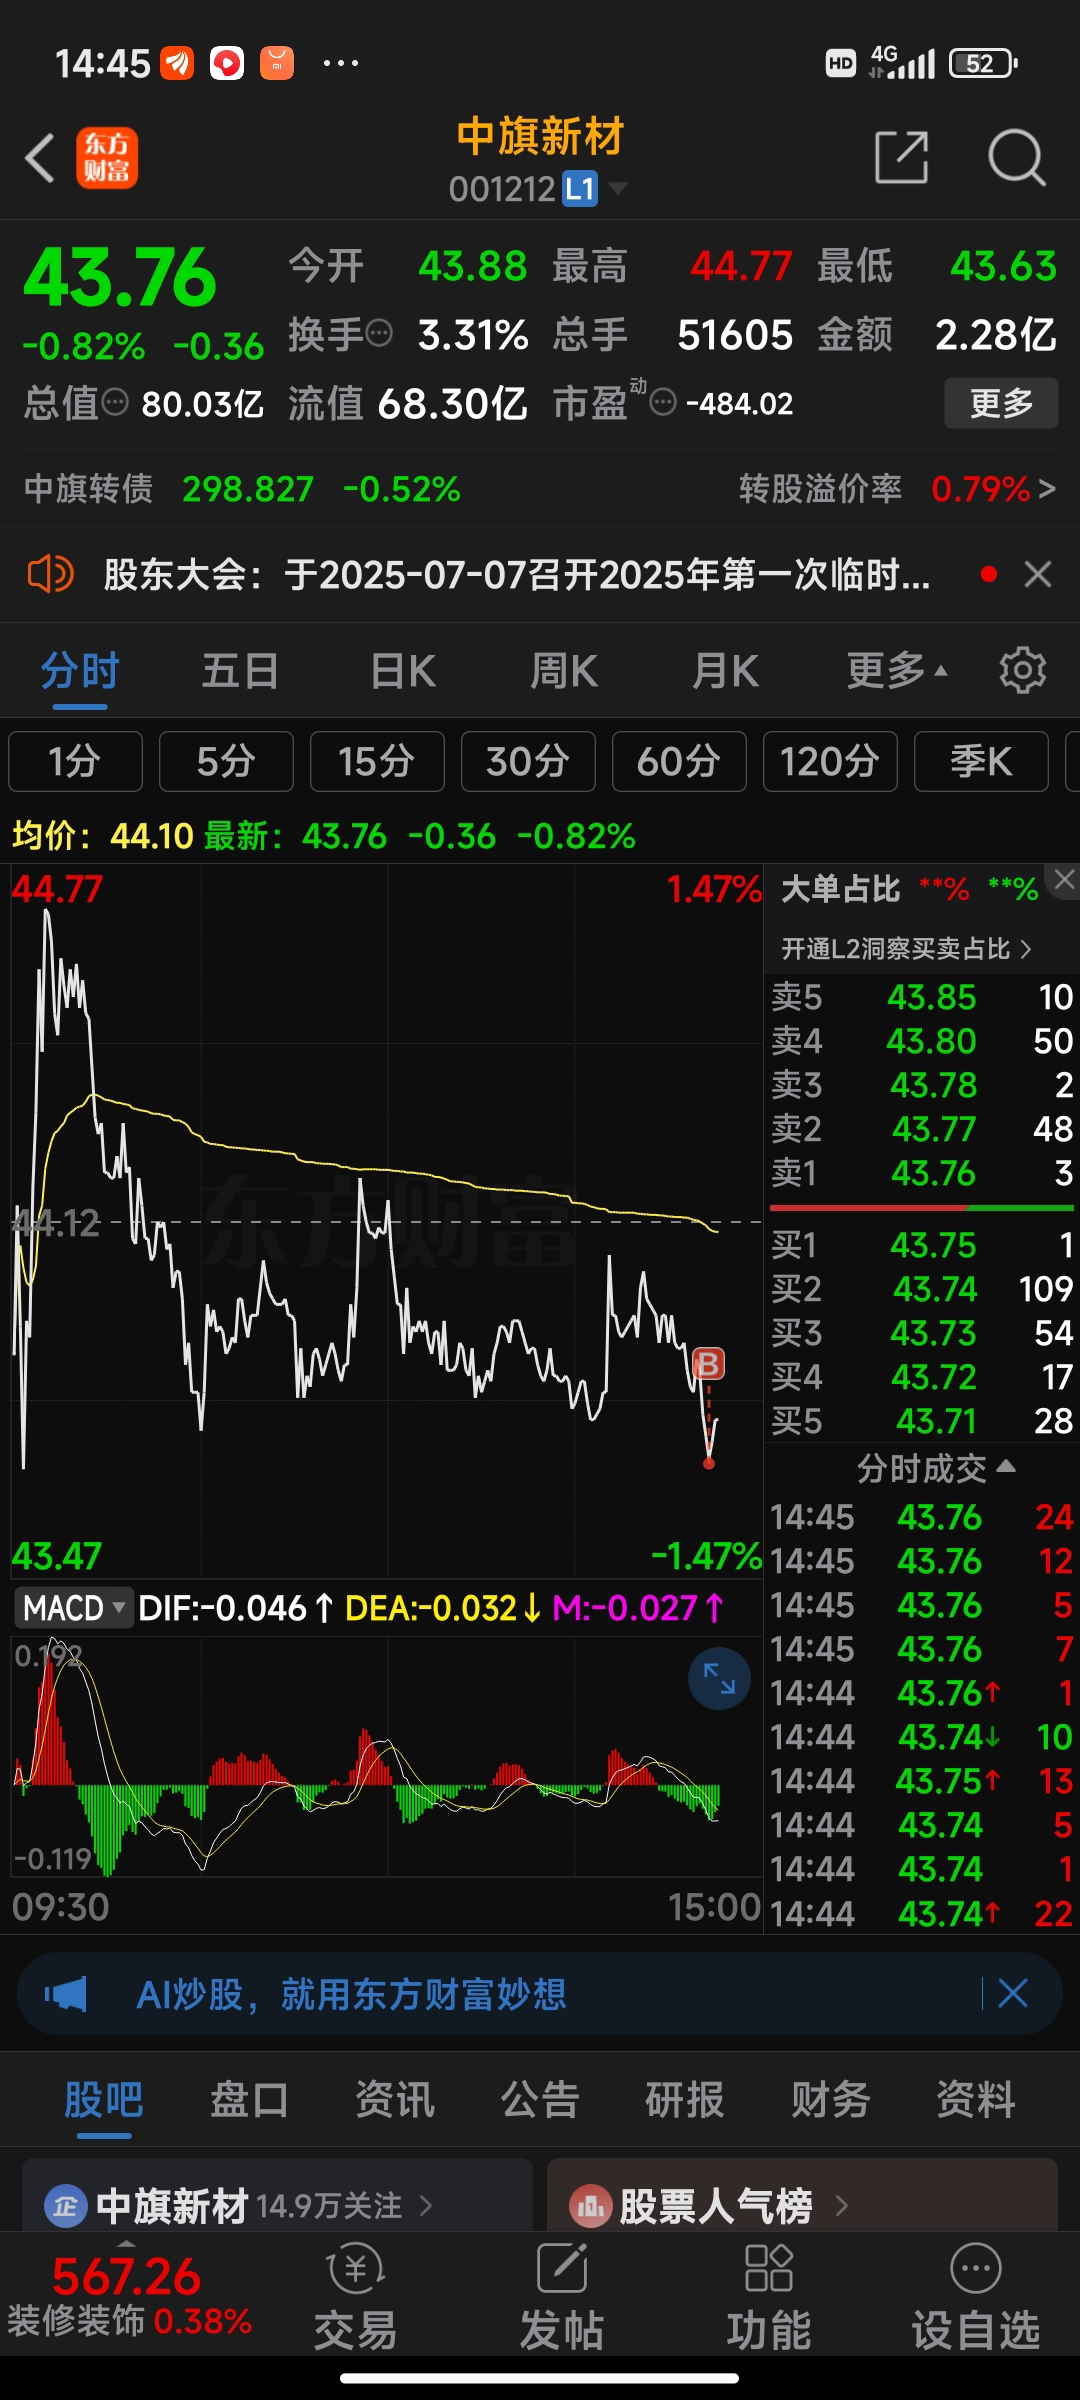Expand stock code dropdown arrow
The height and width of the screenshot is (2400, 1080).
[618, 188]
